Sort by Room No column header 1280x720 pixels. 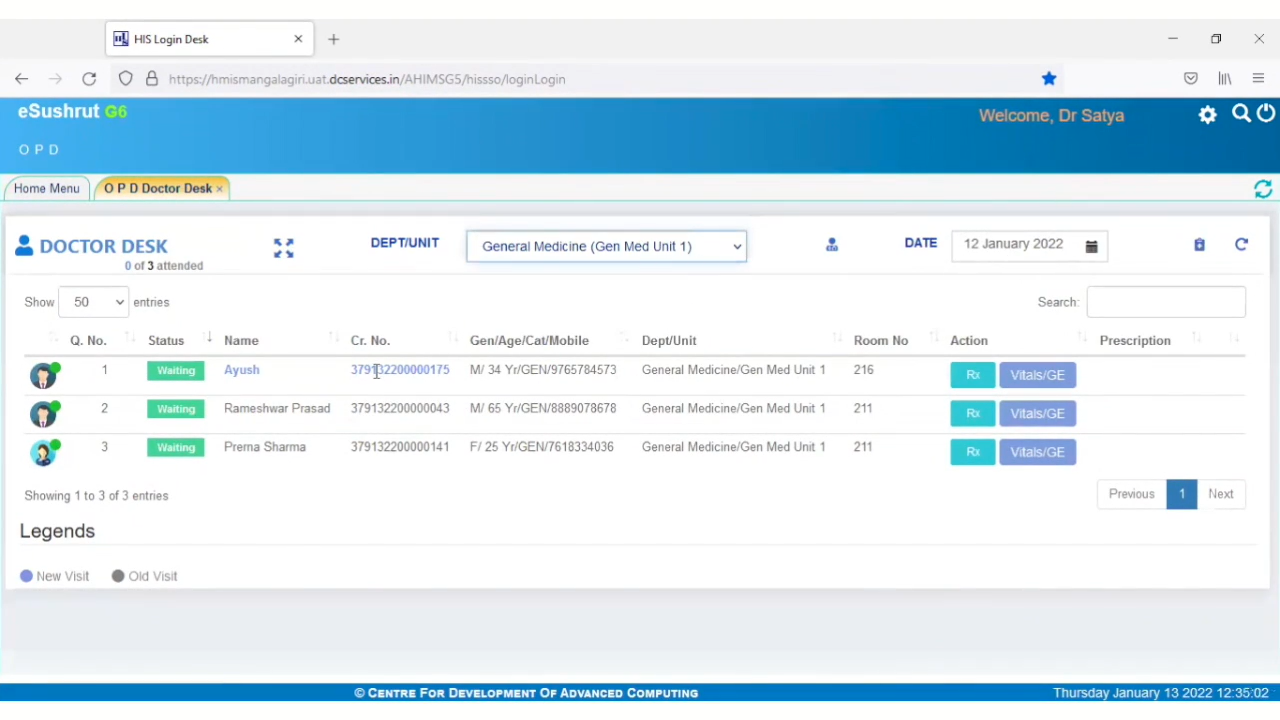click(881, 341)
